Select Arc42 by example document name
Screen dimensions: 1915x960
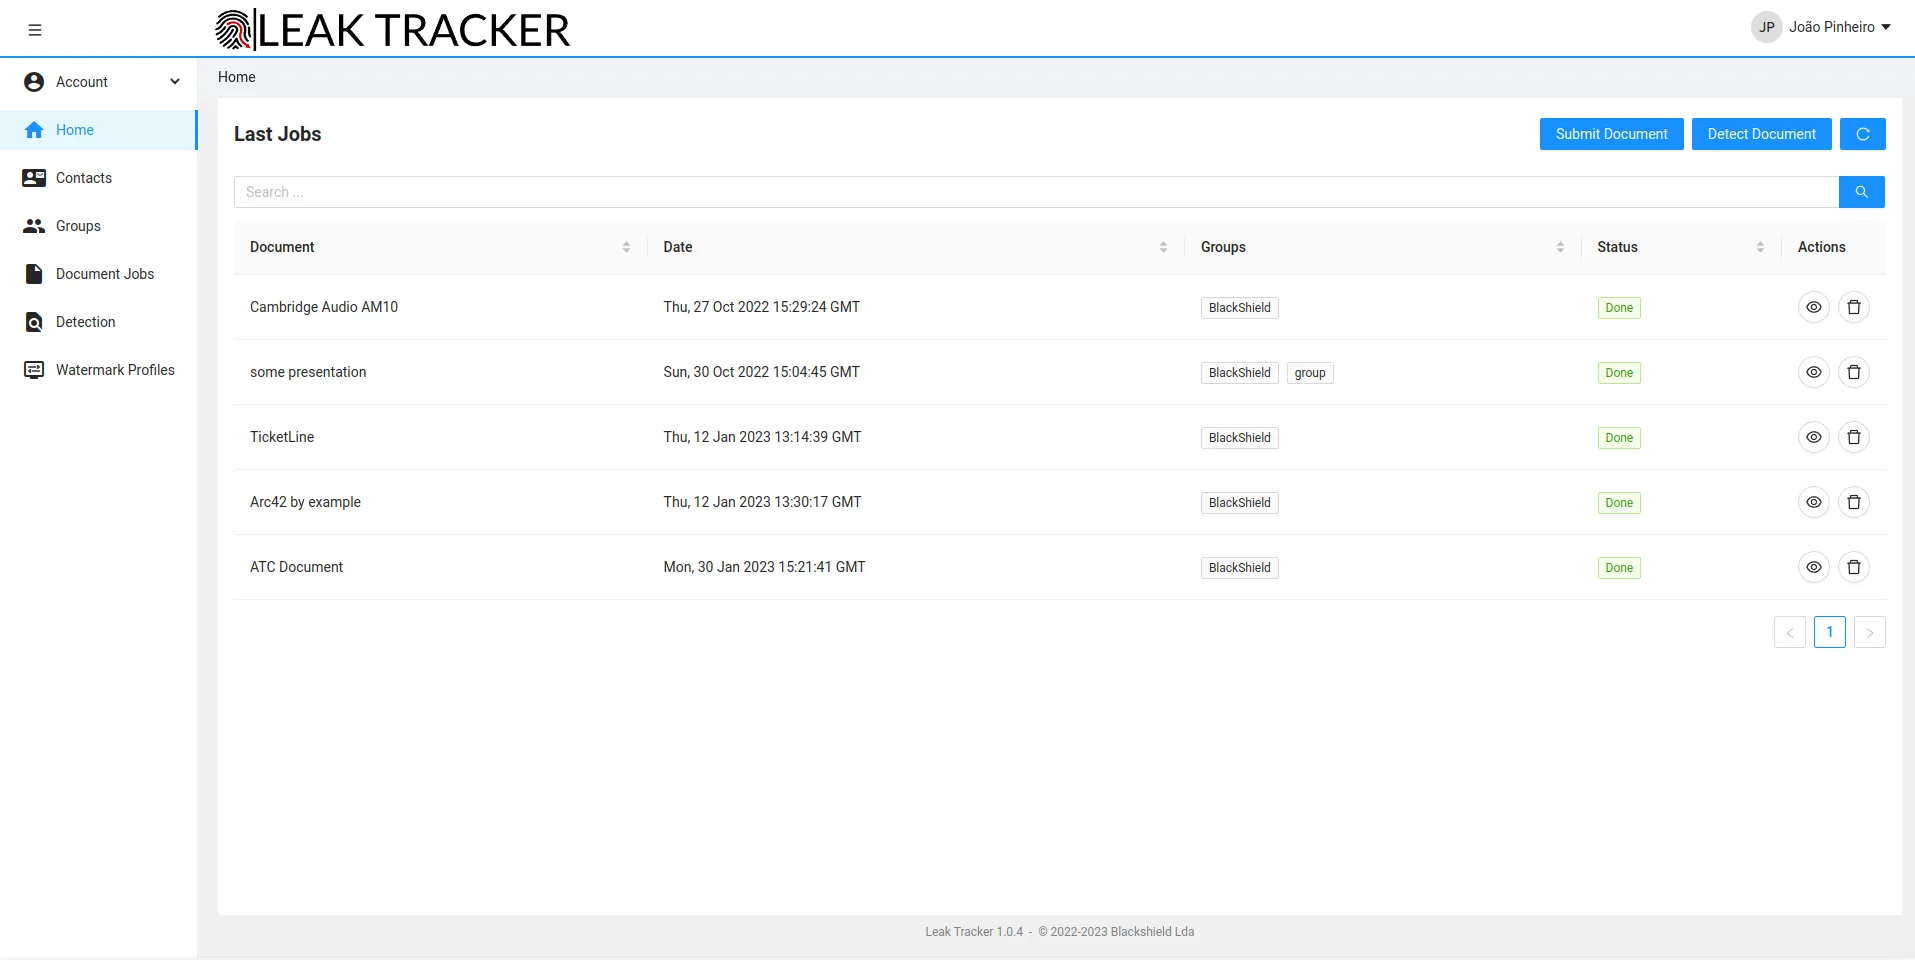point(305,502)
